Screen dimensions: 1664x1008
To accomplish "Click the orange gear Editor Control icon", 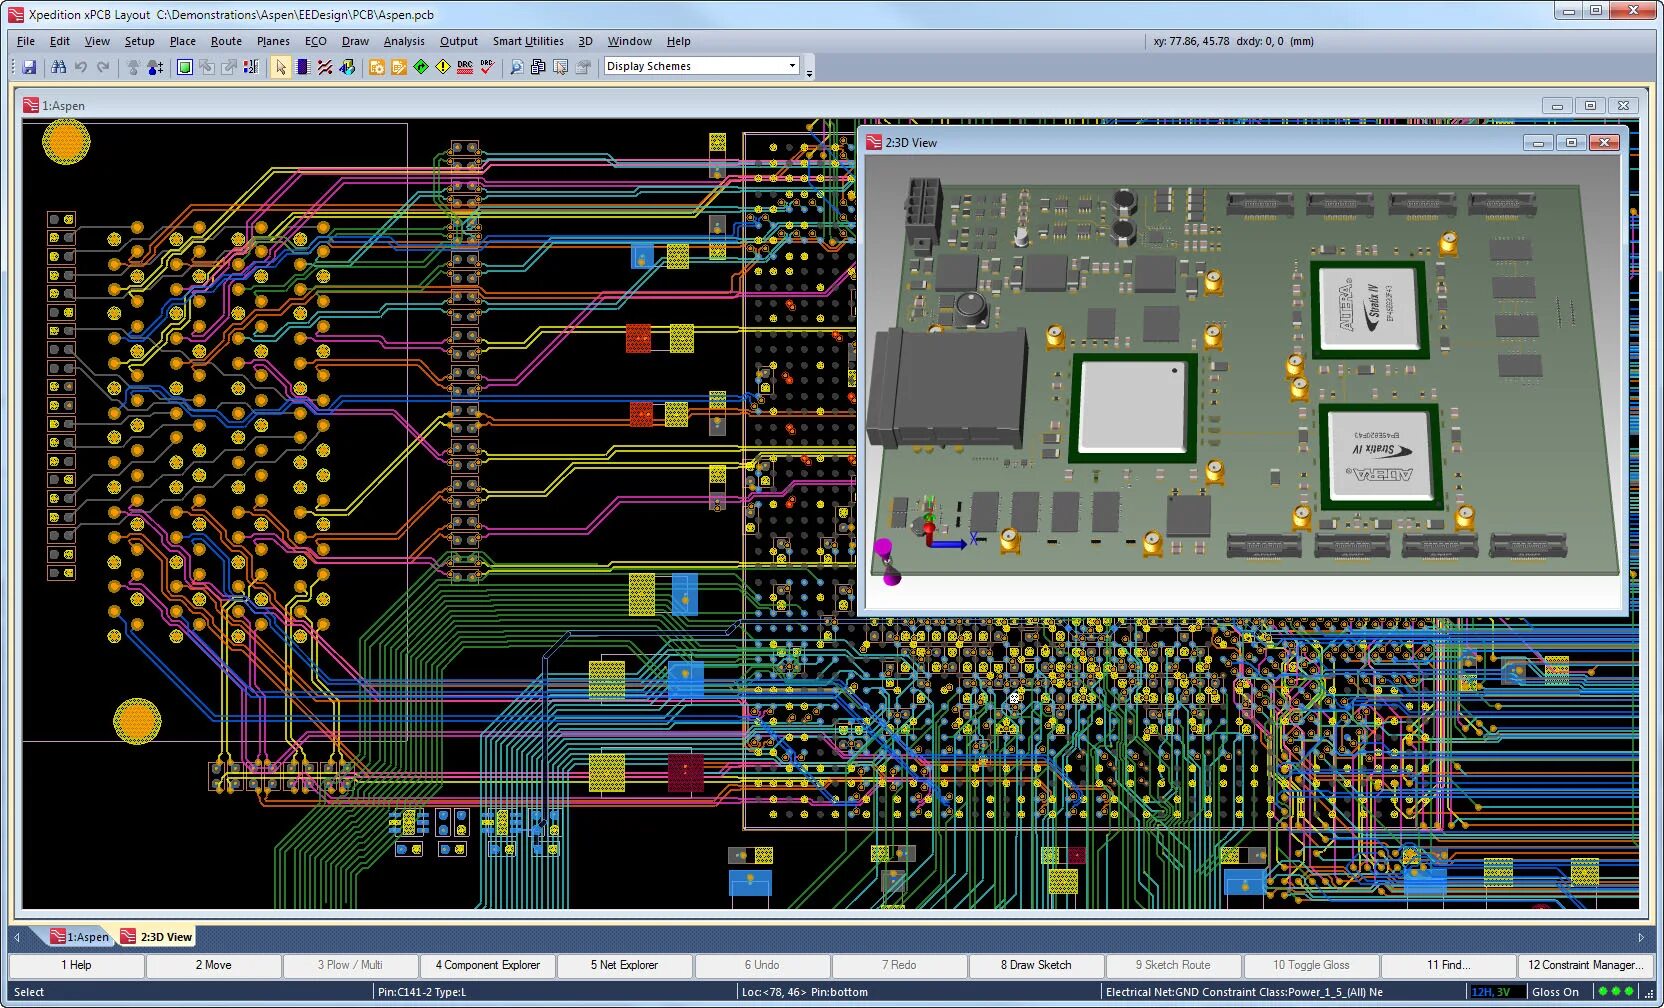I will [x=377, y=67].
